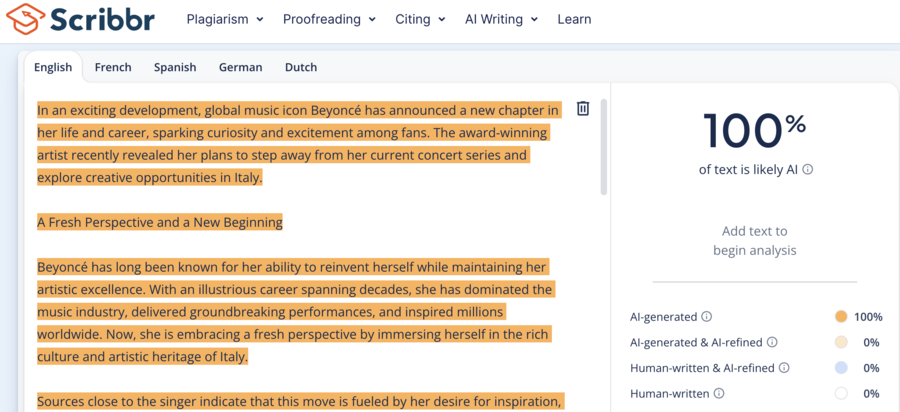
Task: Show info for AI-generated & AI-refined
Action: tap(772, 343)
